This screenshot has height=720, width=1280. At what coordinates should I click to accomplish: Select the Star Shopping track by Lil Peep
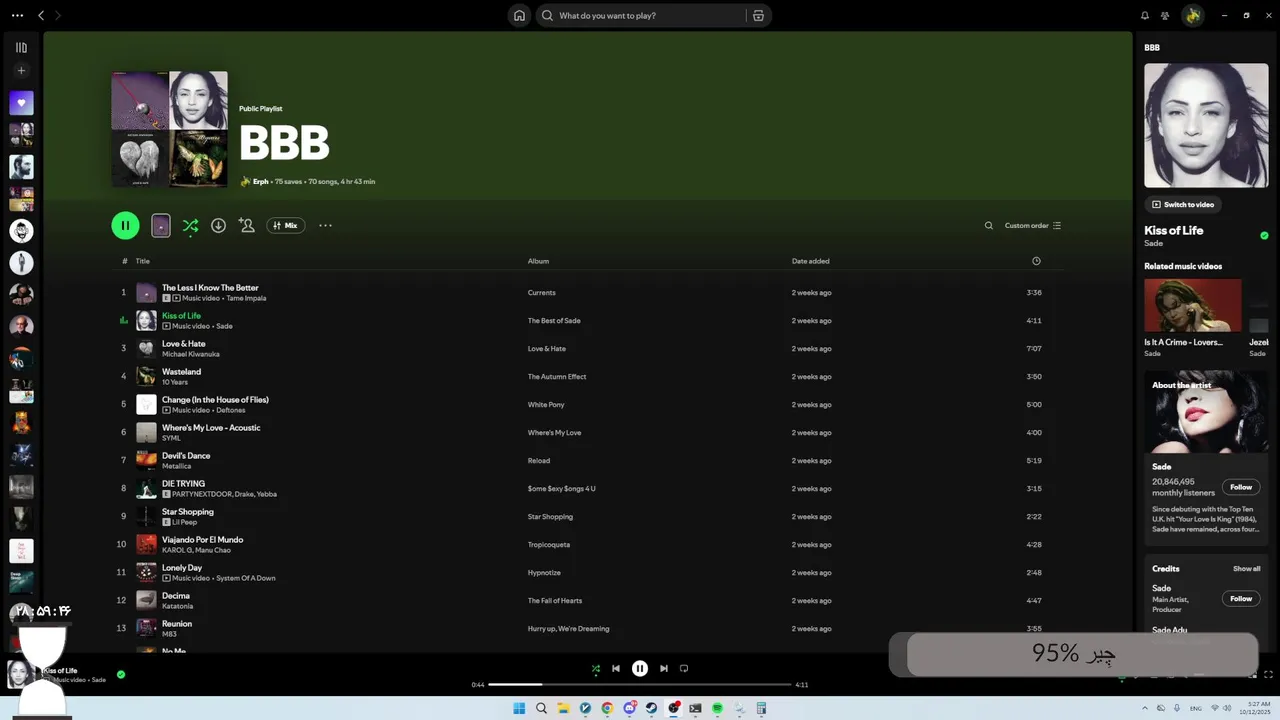(x=588, y=516)
